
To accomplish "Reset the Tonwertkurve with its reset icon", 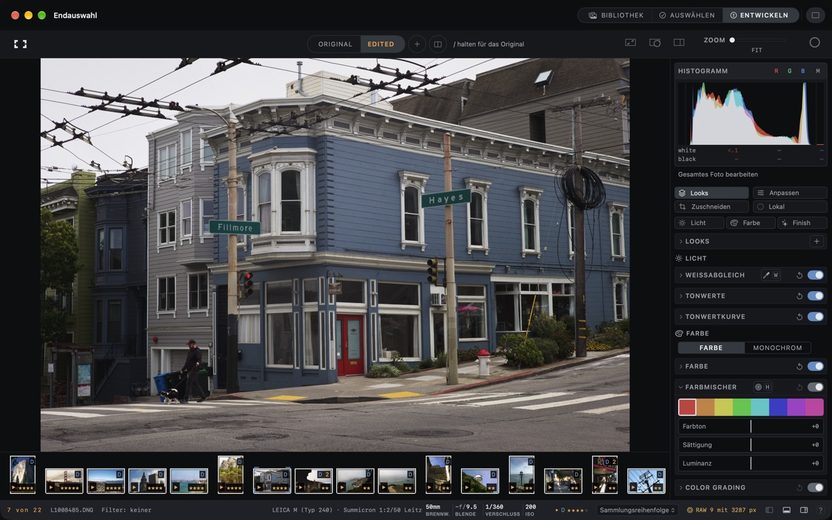I will [x=799, y=317].
